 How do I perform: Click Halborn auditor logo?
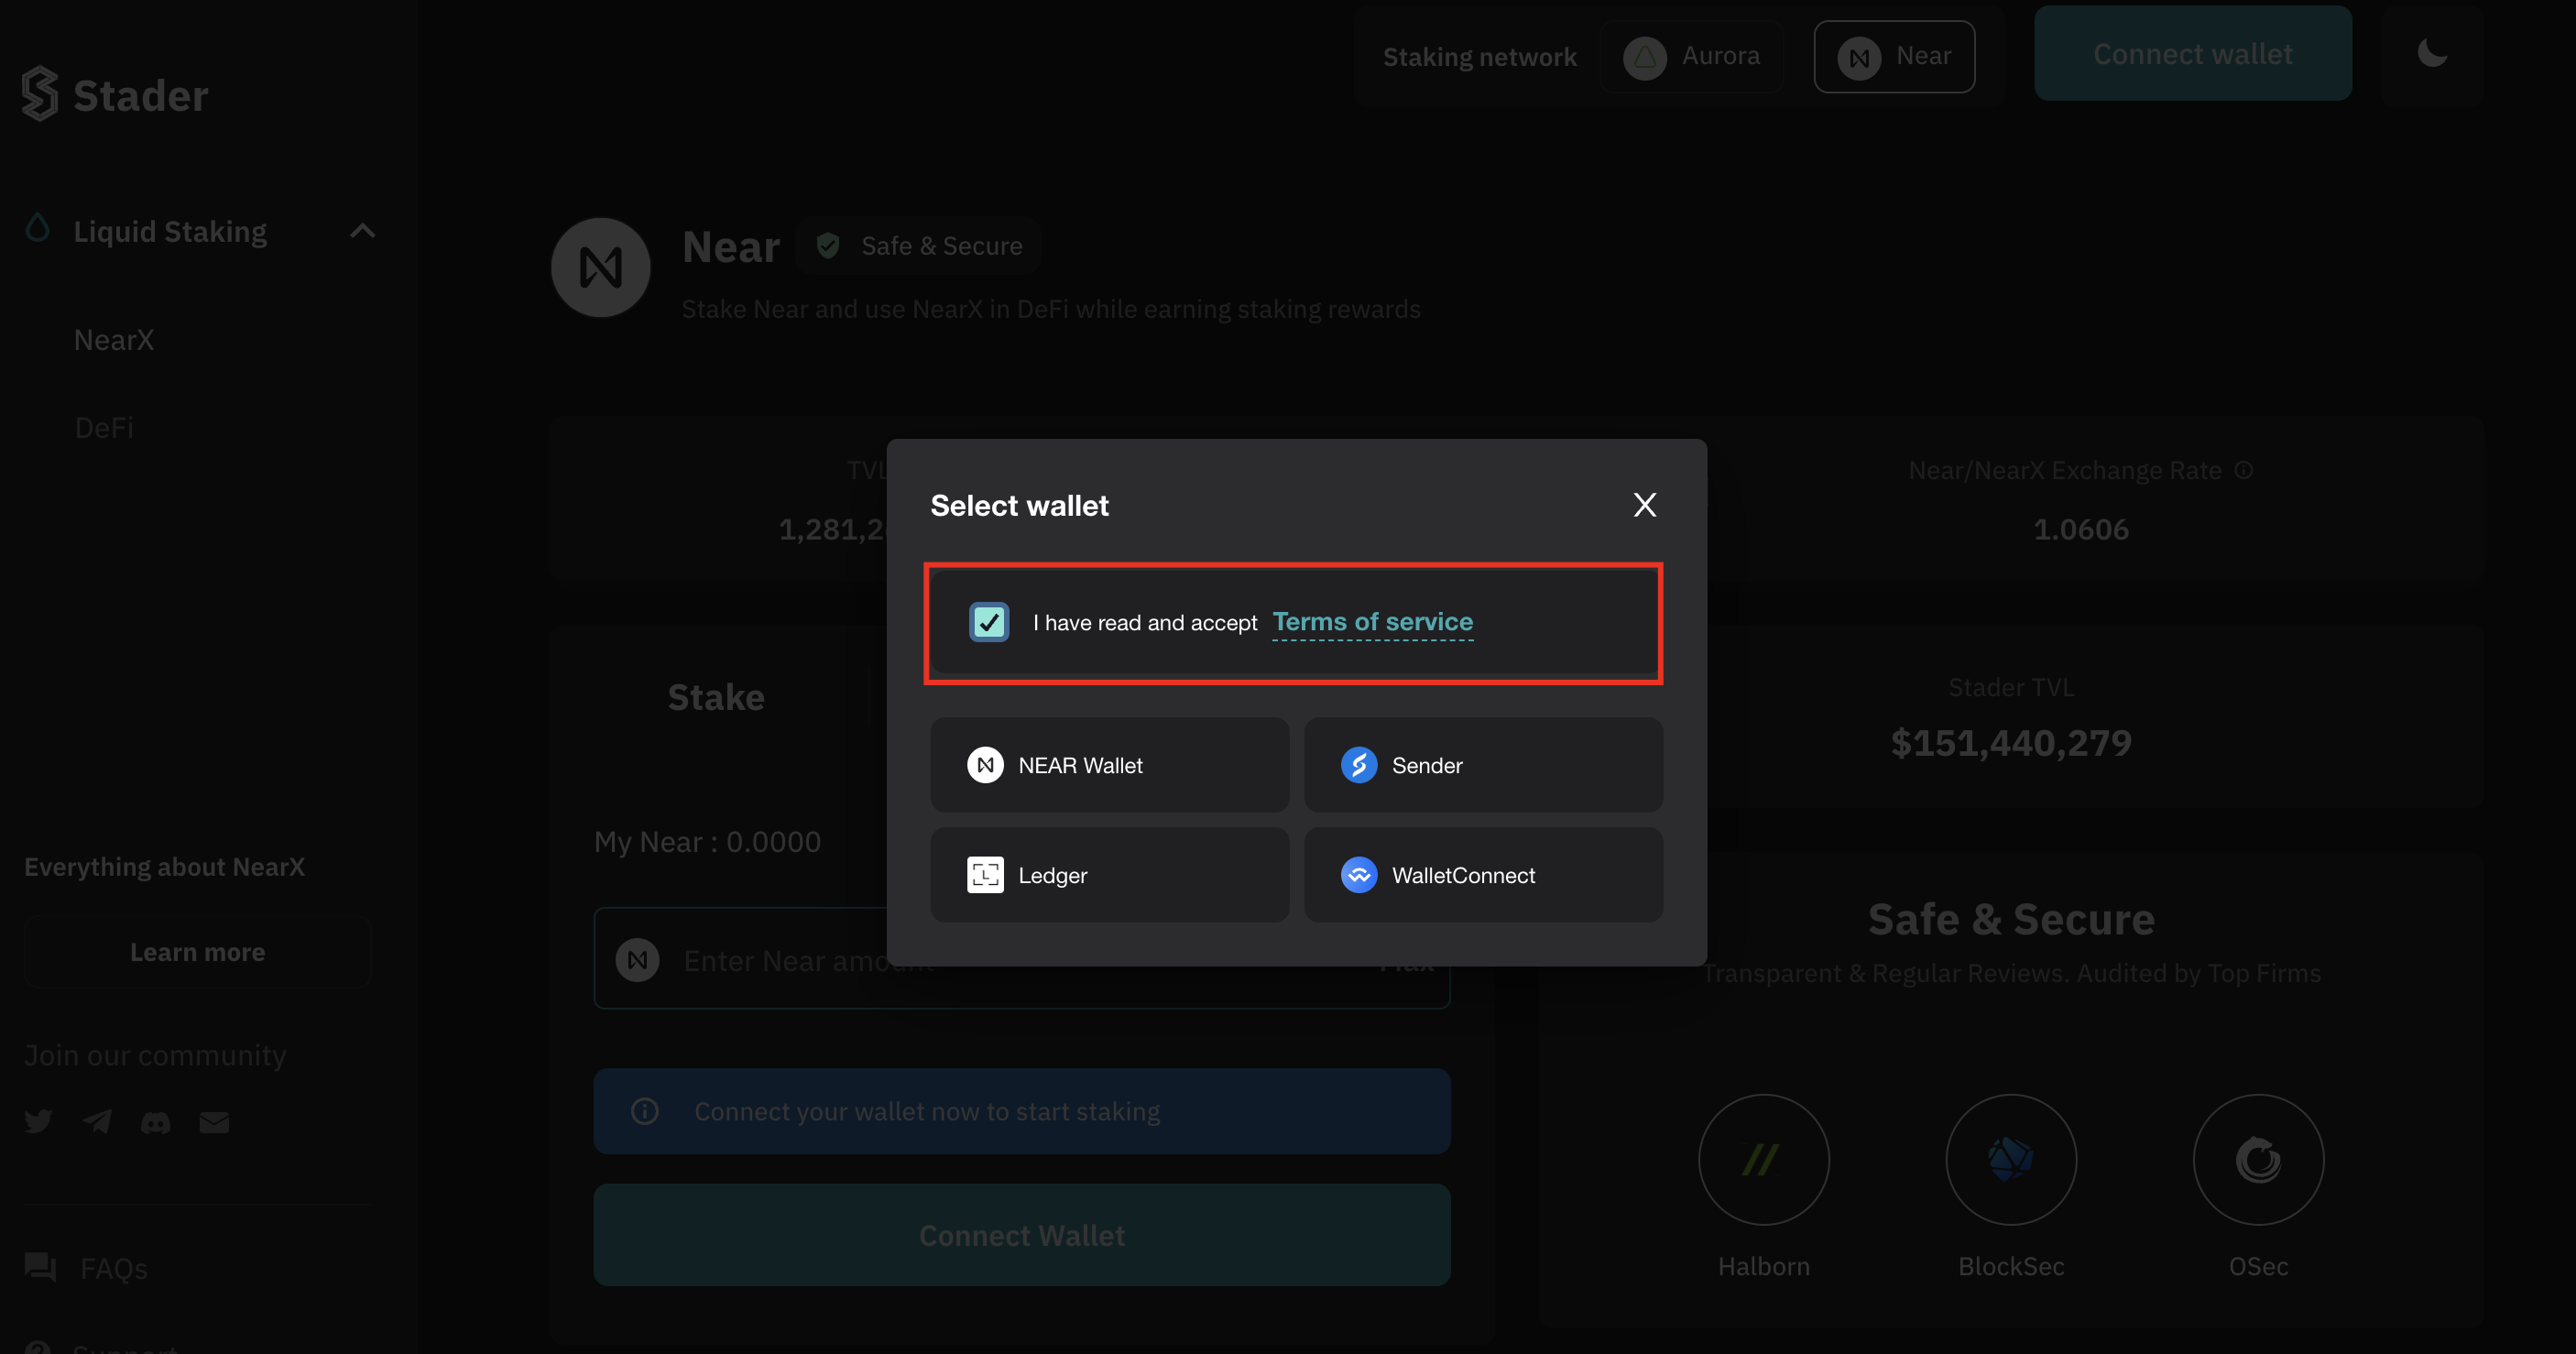click(x=1763, y=1159)
